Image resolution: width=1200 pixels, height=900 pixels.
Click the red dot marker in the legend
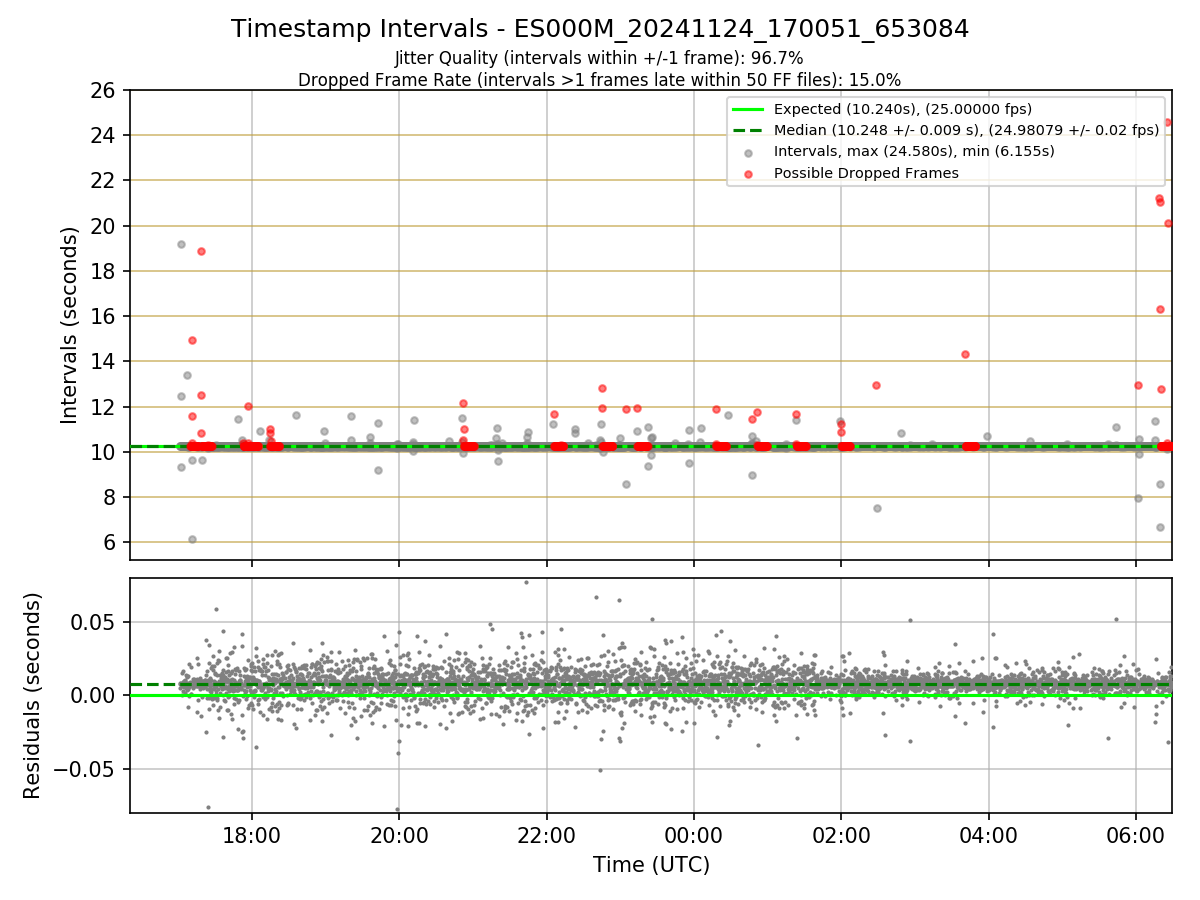pos(748,173)
